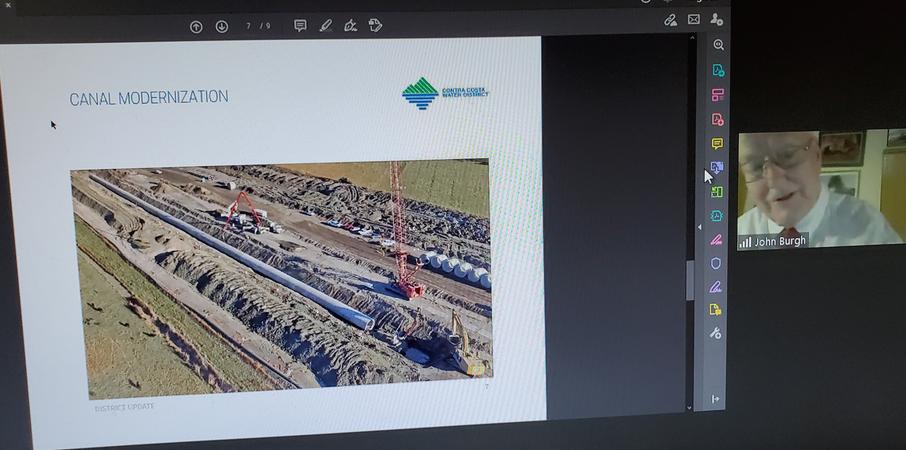Click the vertical scrollbar thumb of document
Screen dimensions: 906x450
coord(689,280)
